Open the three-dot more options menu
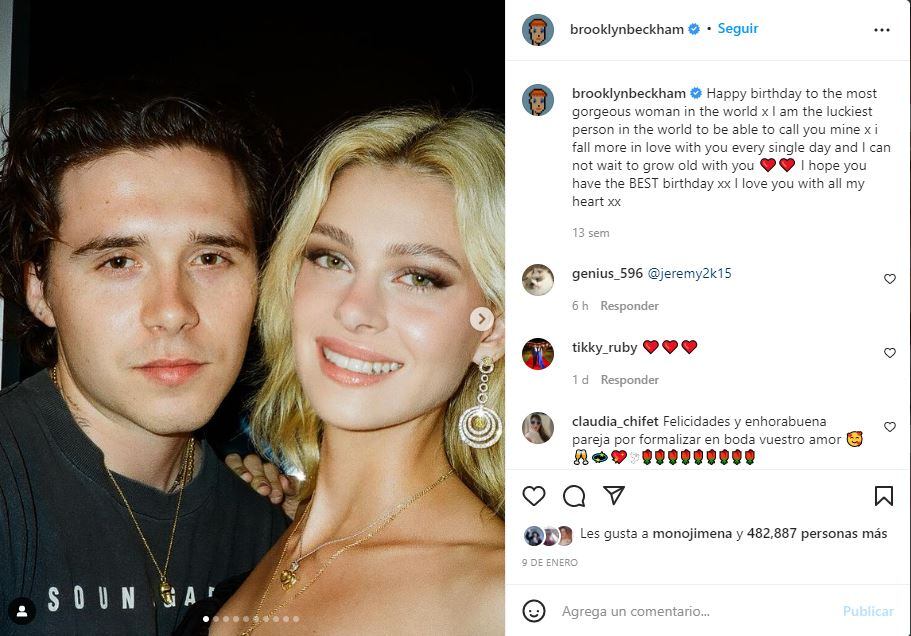911x636 pixels. tap(881, 30)
